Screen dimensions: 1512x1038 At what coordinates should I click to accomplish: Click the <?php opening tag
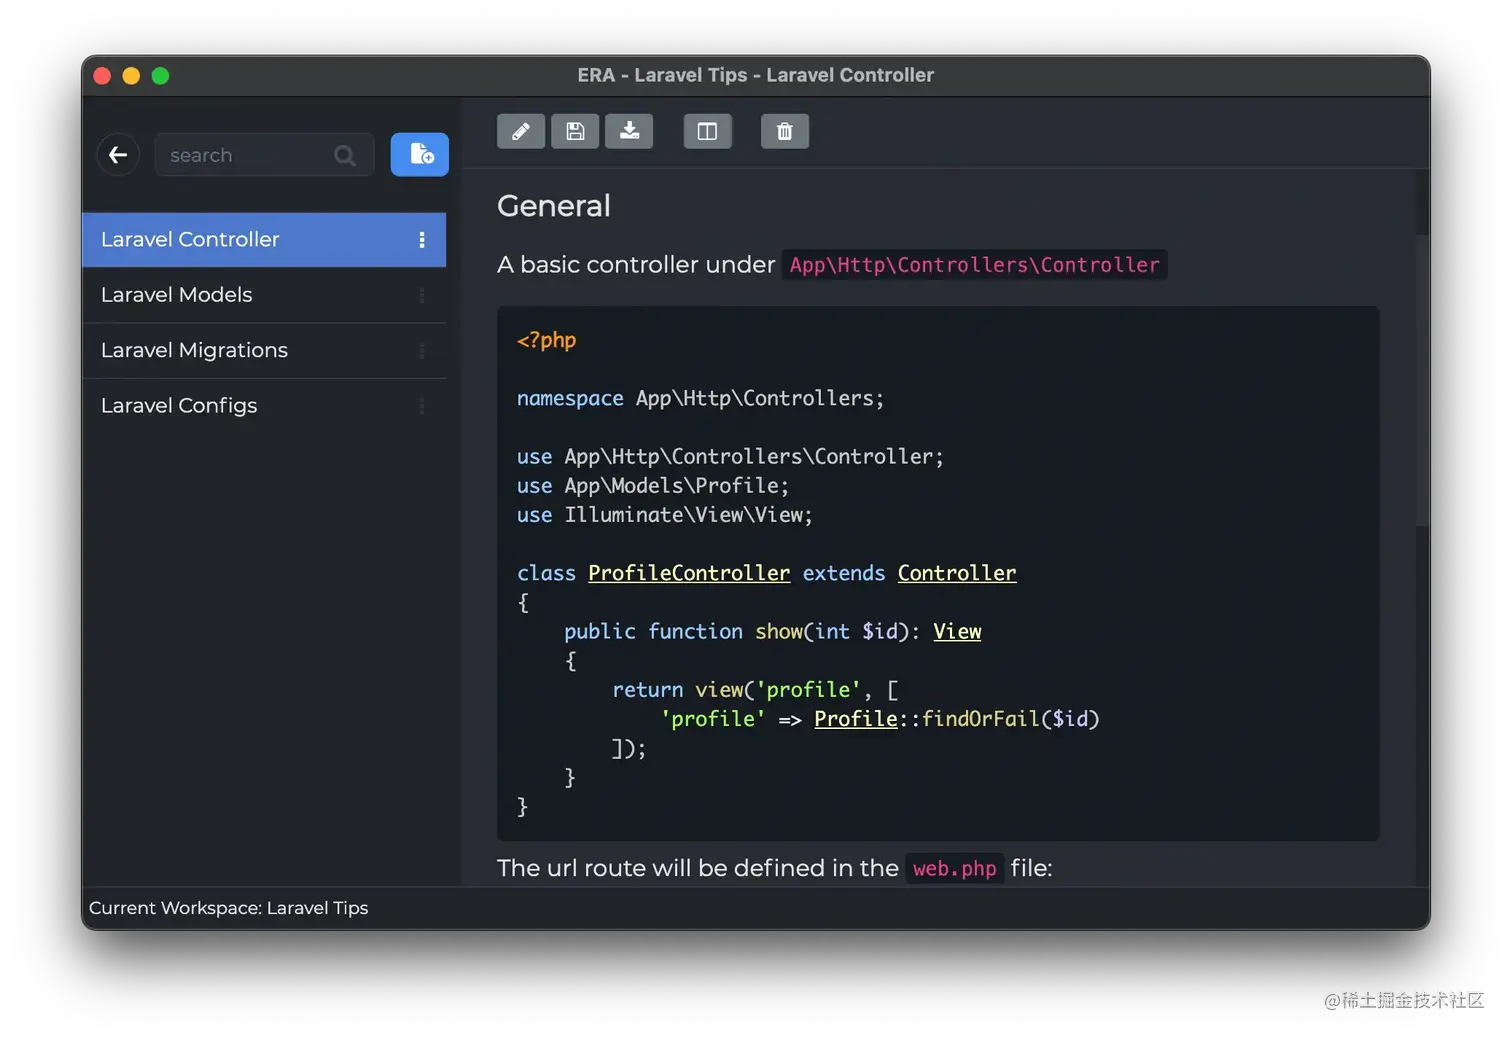(x=546, y=340)
